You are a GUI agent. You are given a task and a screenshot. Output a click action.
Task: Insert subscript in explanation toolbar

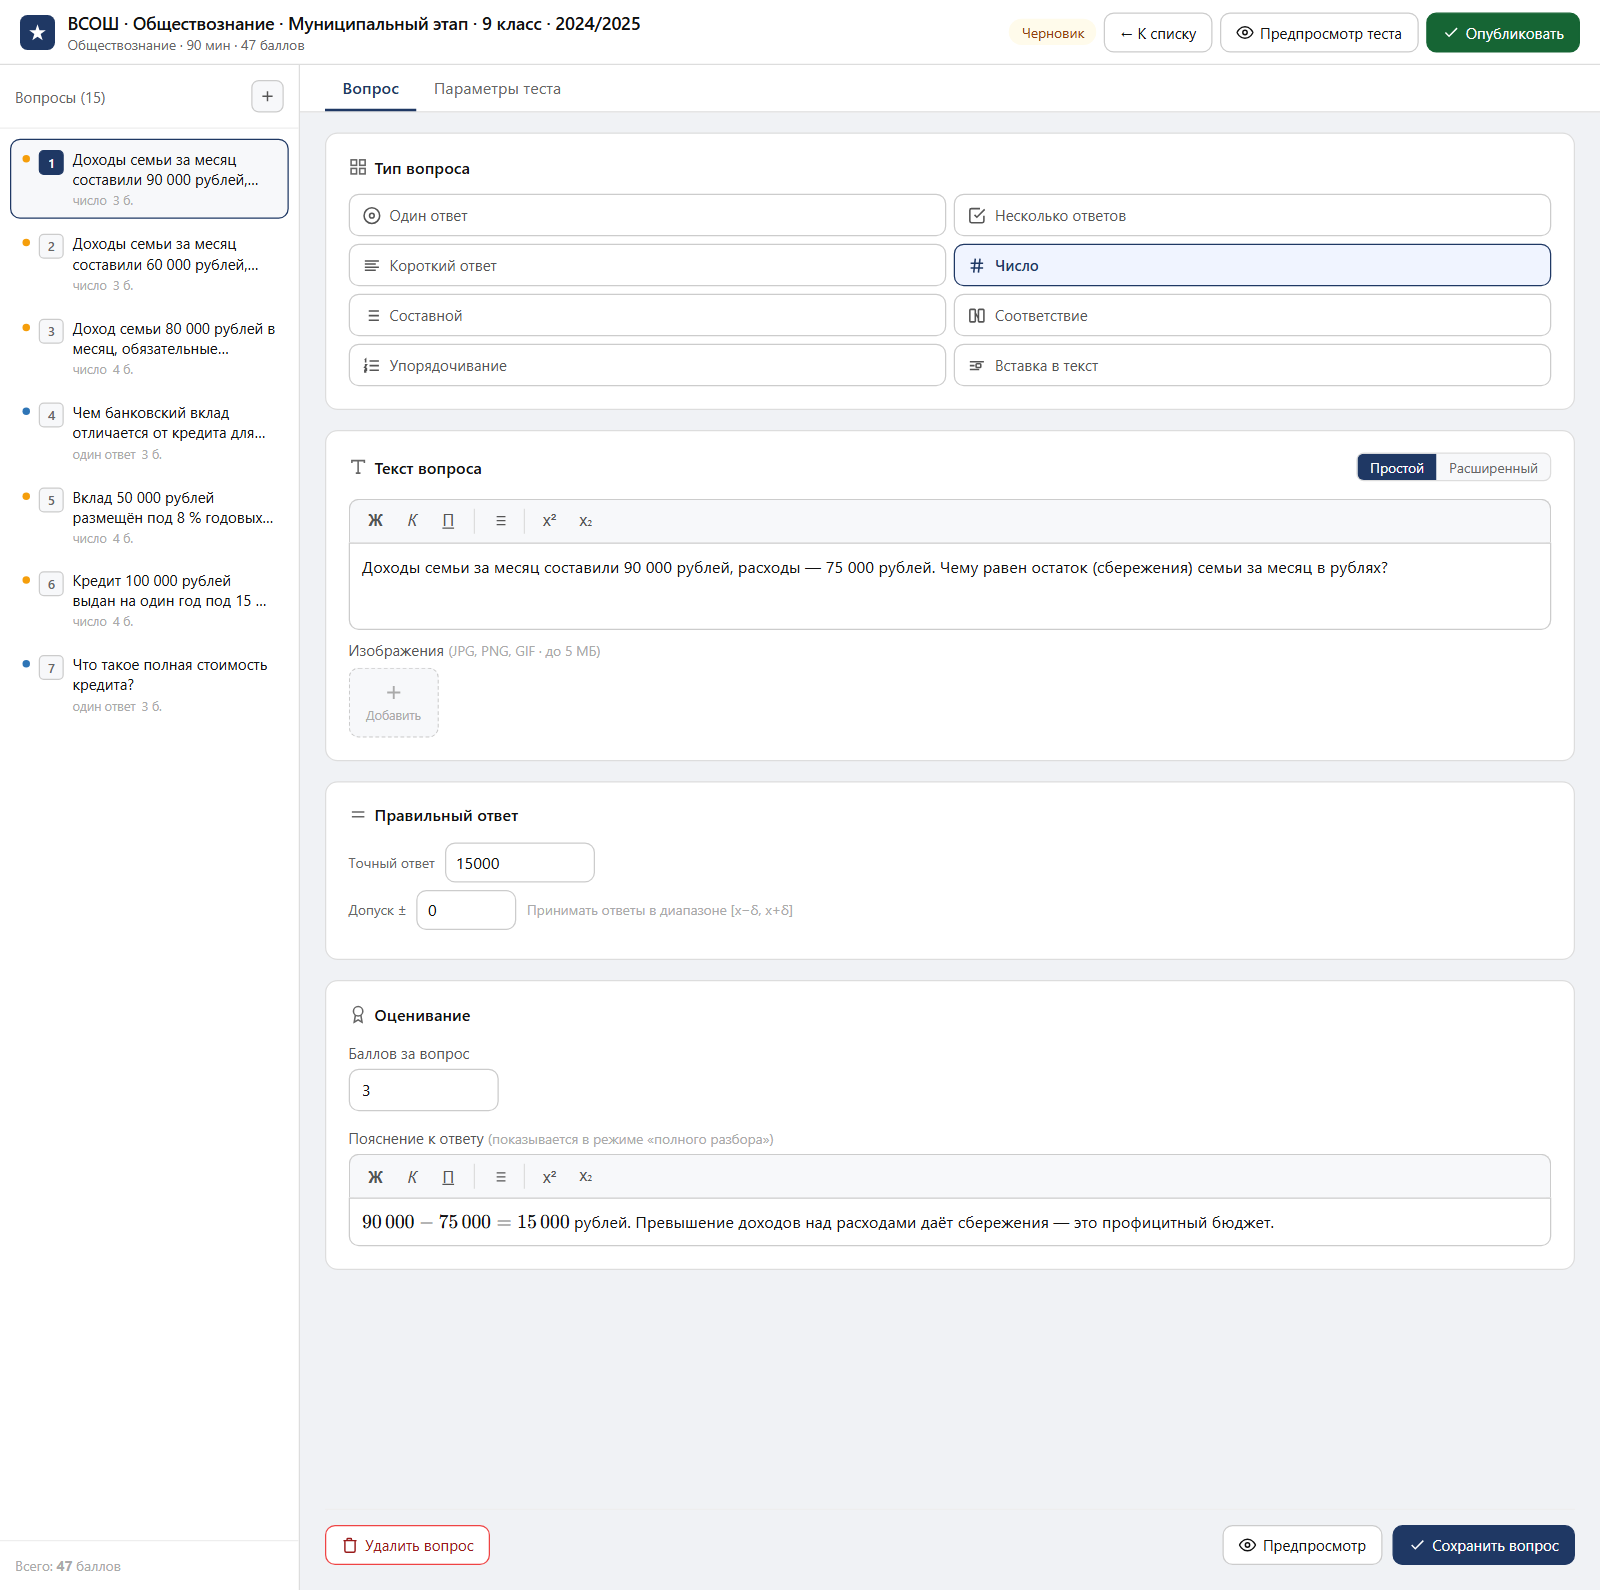tap(586, 1177)
